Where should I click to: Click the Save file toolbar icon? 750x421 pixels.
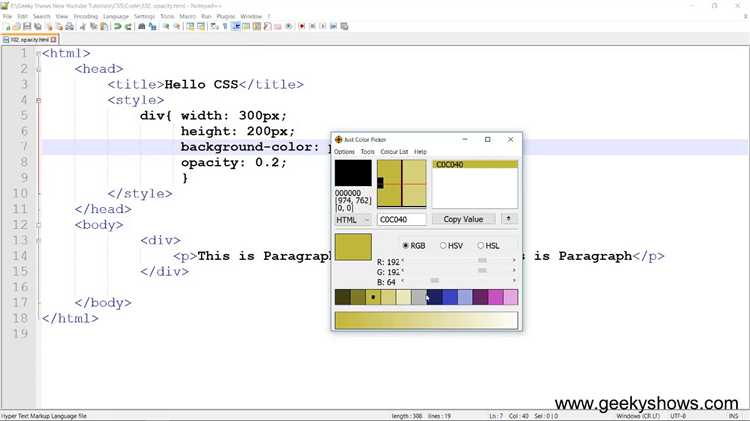pyautogui.click(x=28, y=27)
